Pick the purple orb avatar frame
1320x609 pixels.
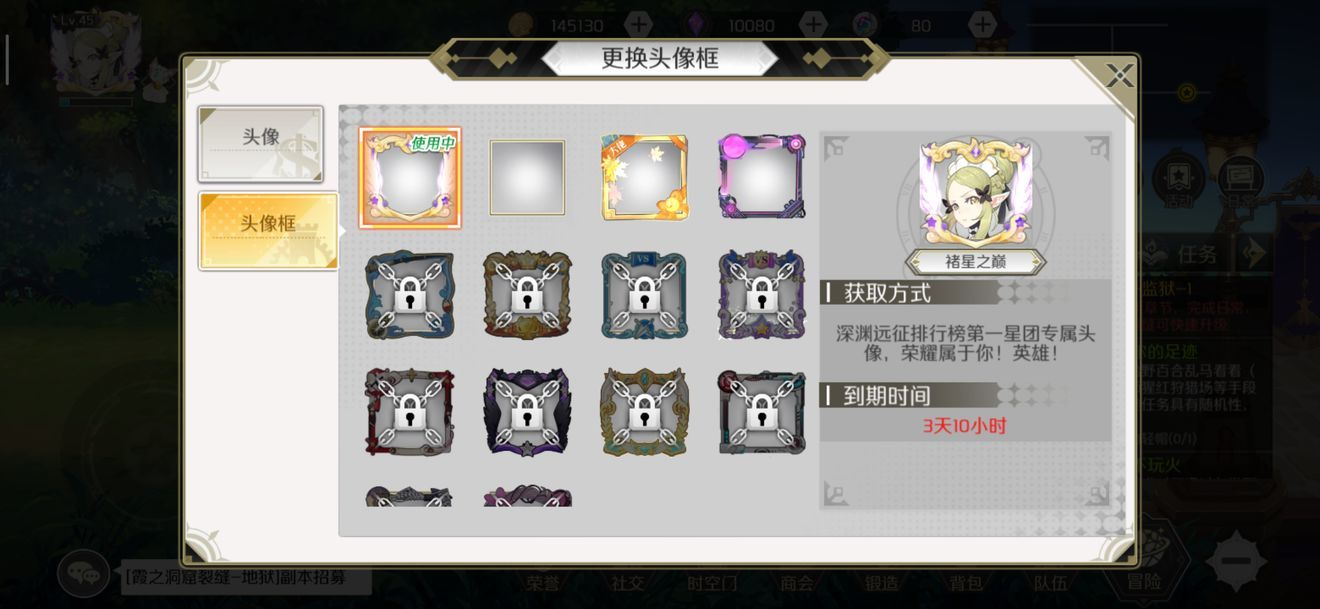762,177
